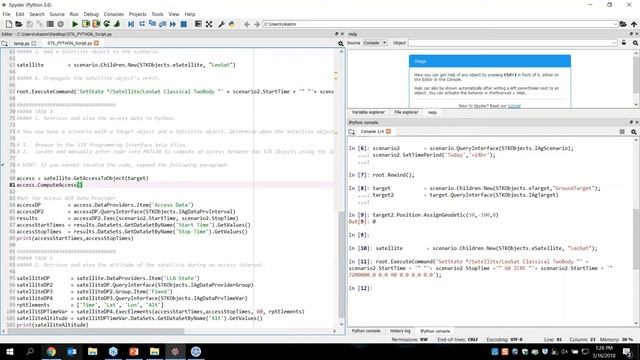Open the Windows Start menu
The height and width of the screenshot is (360, 640).
(10, 351)
